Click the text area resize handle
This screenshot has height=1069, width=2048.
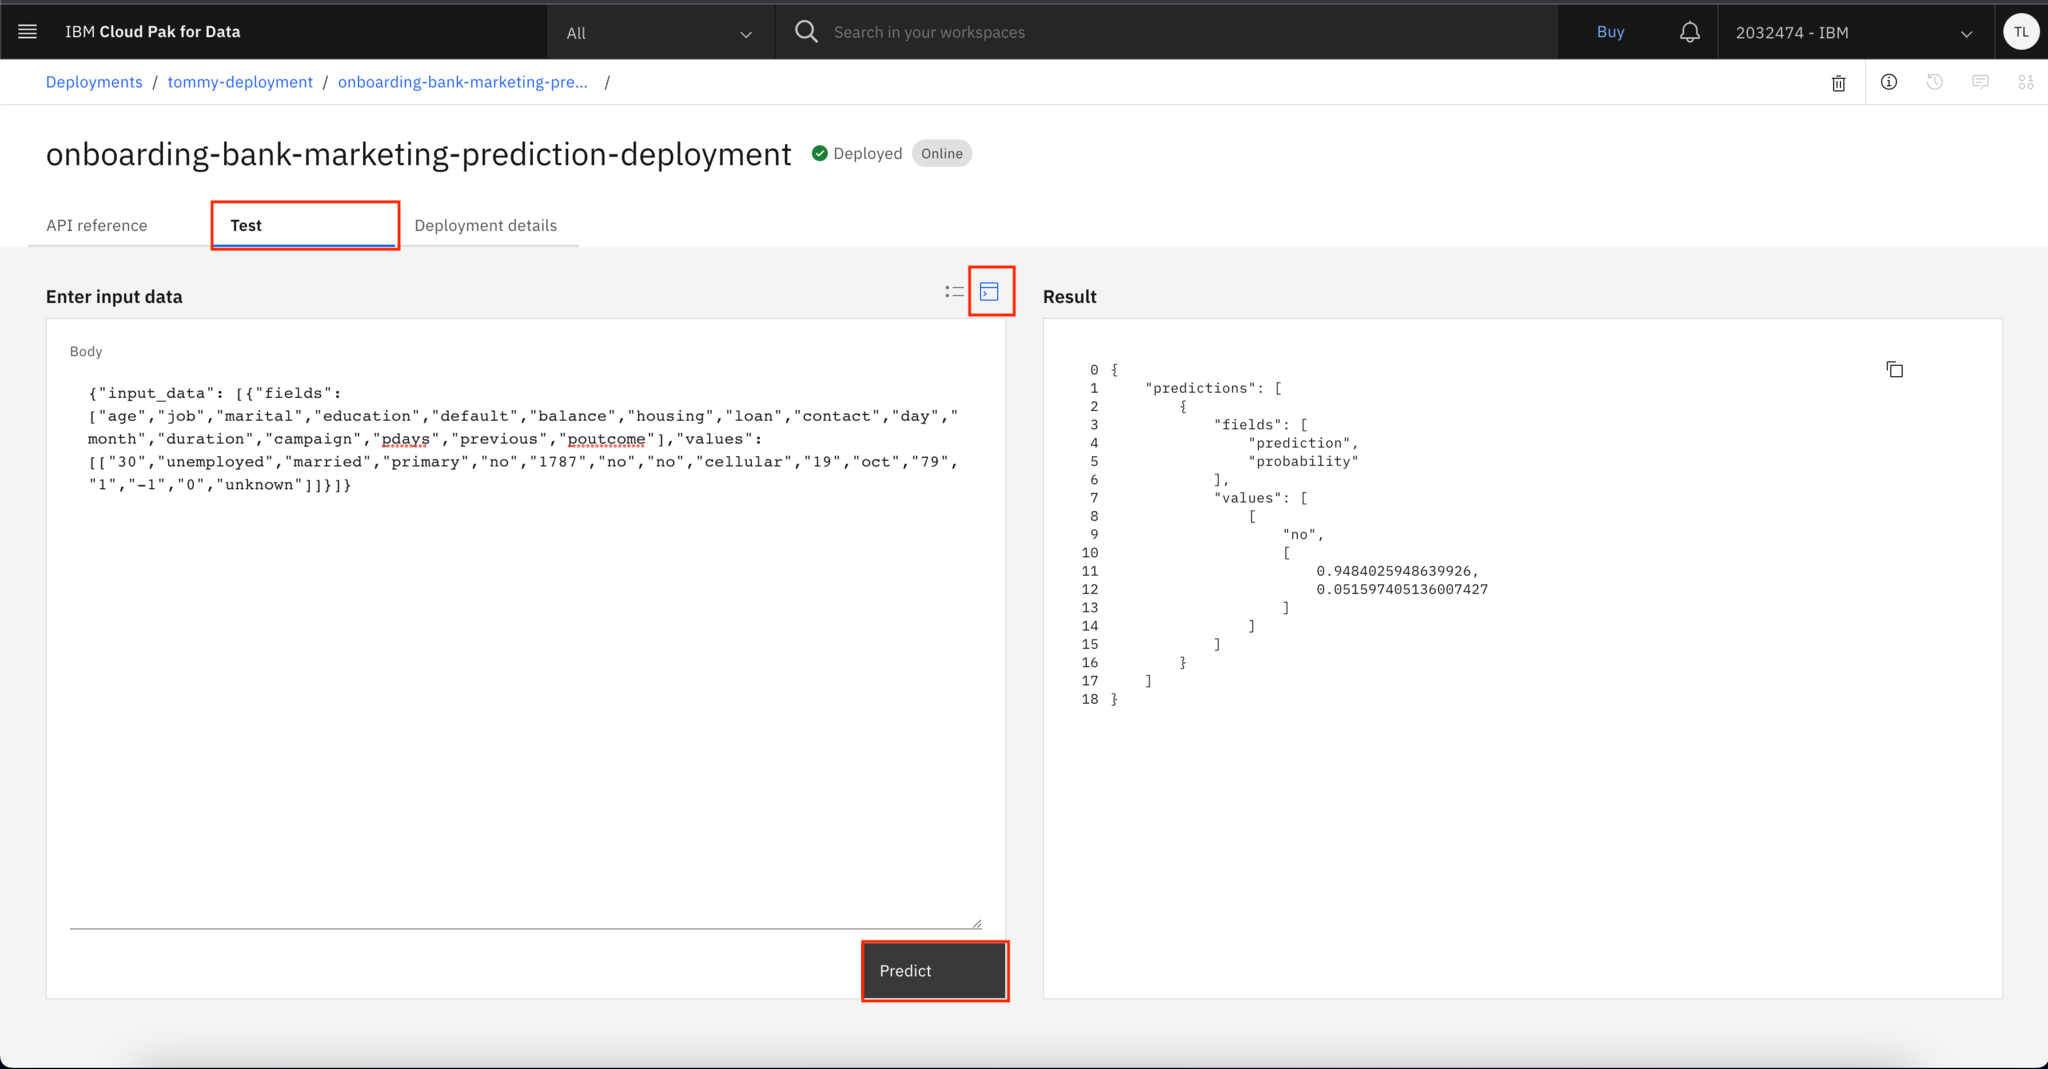point(976,923)
